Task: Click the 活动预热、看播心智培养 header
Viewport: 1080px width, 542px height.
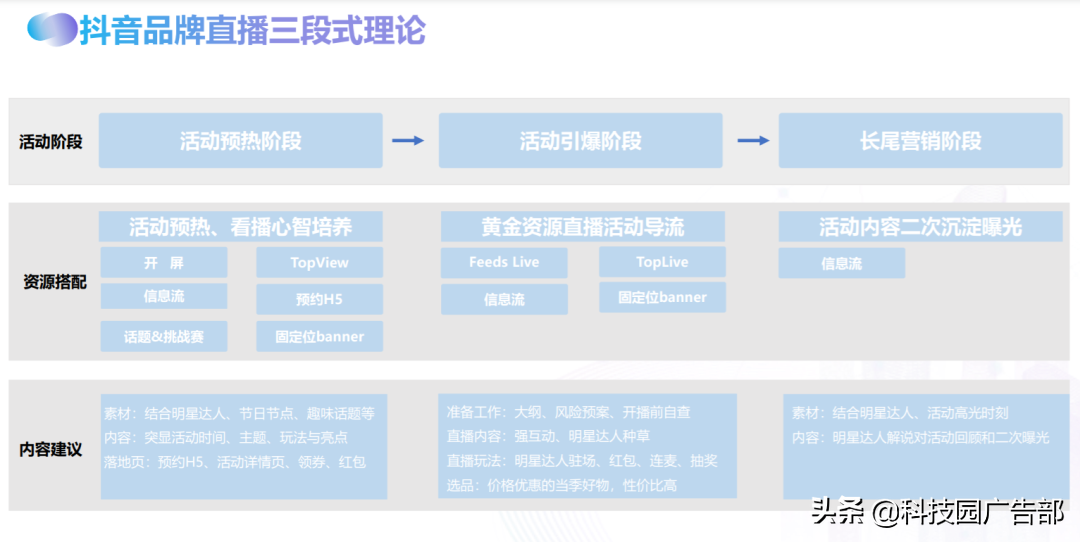Action: (x=240, y=227)
